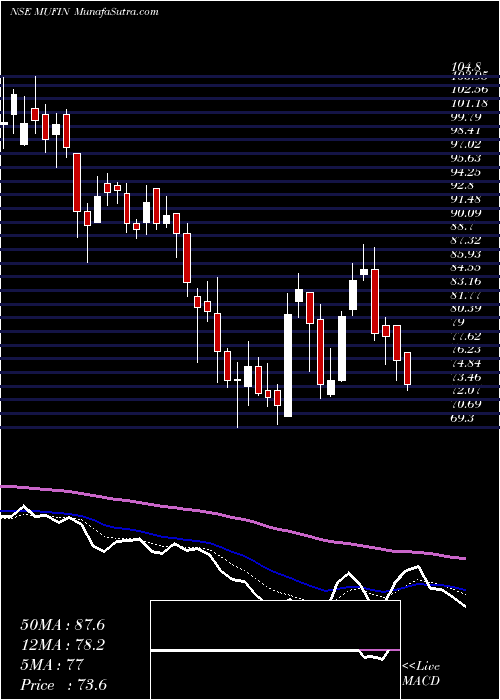This screenshot has width=500, height=700.
Task: Click the 69.3 price axis label
Action: click(463, 419)
